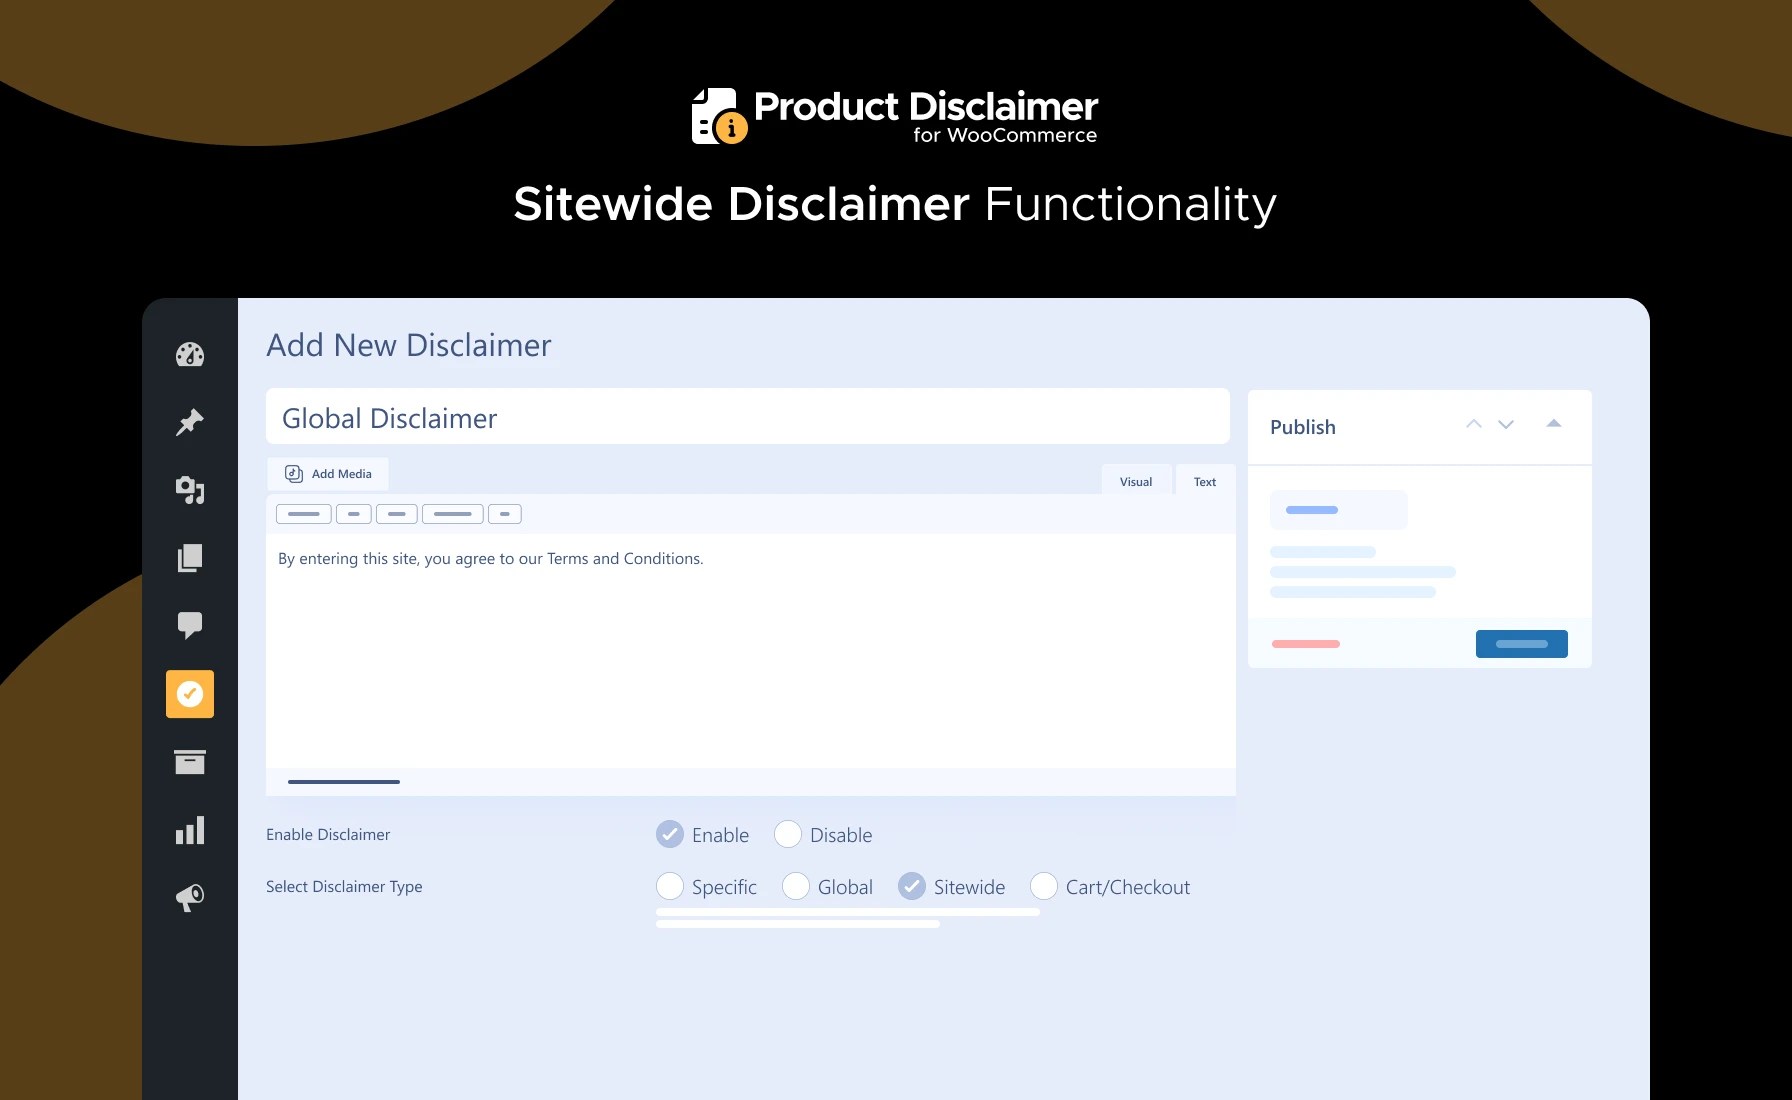The image size is (1792, 1100).
Task: Open the Products archive box icon
Action: (190, 762)
